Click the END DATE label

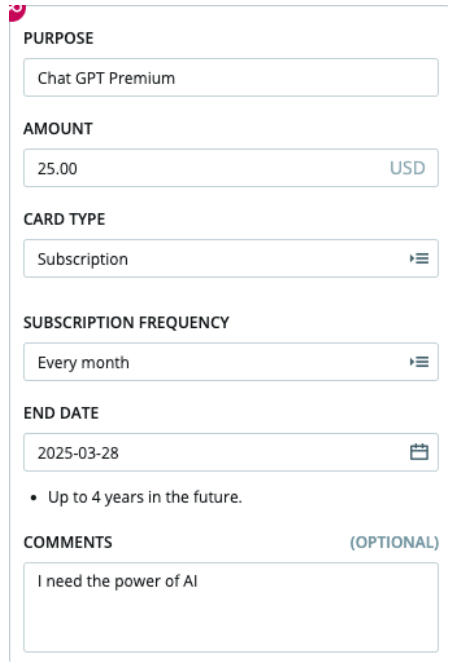pos(61,413)
